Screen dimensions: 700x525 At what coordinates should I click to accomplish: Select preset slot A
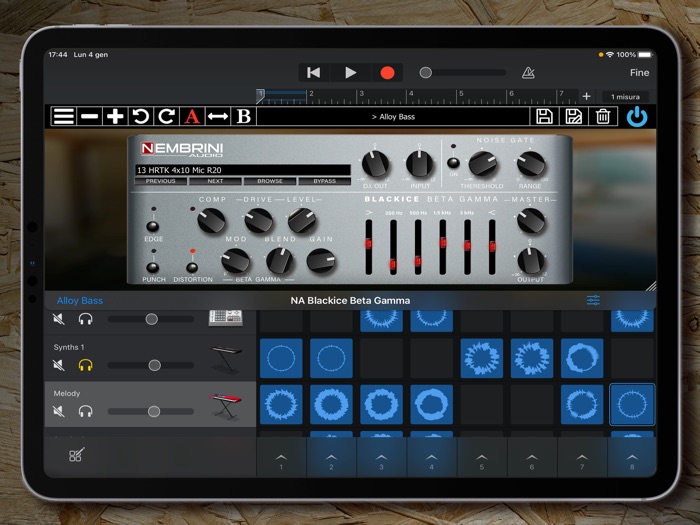(192, 117)
